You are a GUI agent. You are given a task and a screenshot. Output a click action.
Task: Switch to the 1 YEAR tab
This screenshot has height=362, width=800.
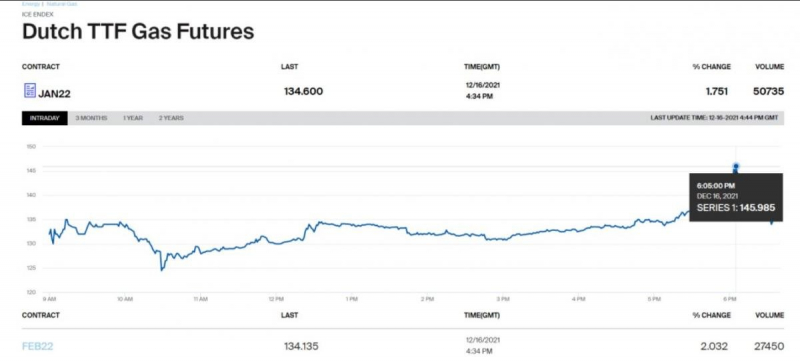(x=133, y=118)
